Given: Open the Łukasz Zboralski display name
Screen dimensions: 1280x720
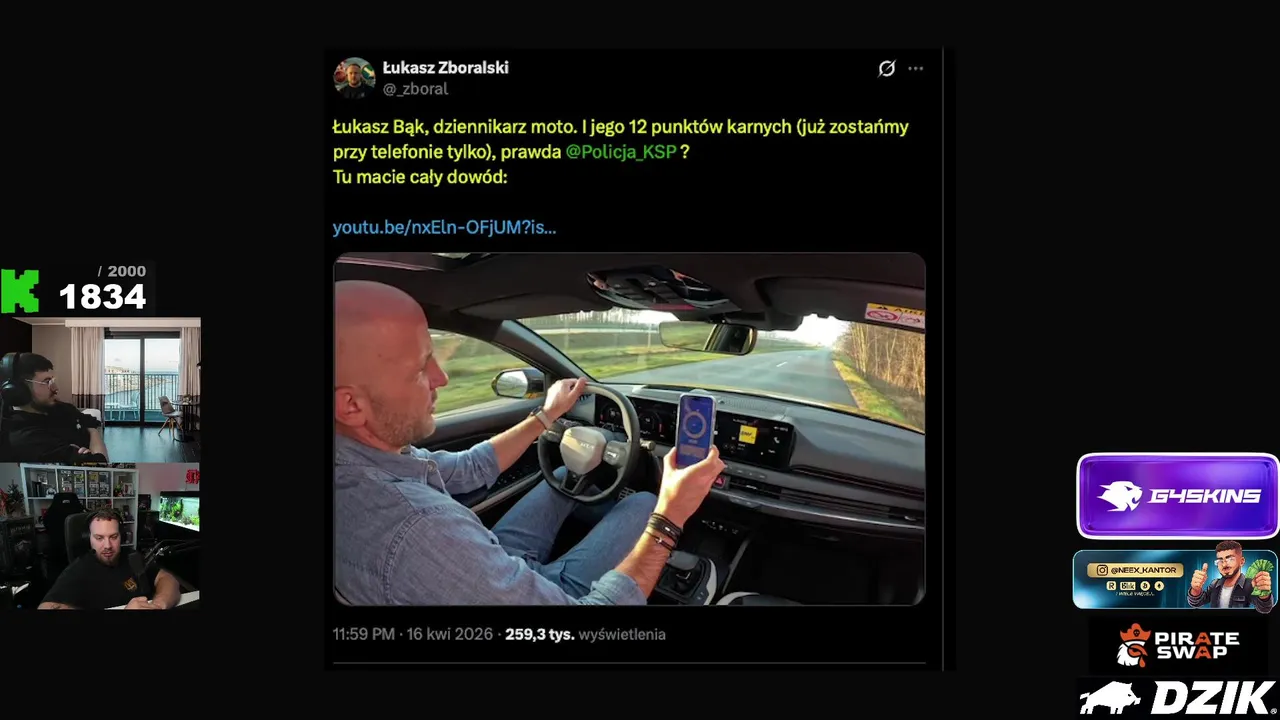Looking at the screenshot, I should (445, 68).
